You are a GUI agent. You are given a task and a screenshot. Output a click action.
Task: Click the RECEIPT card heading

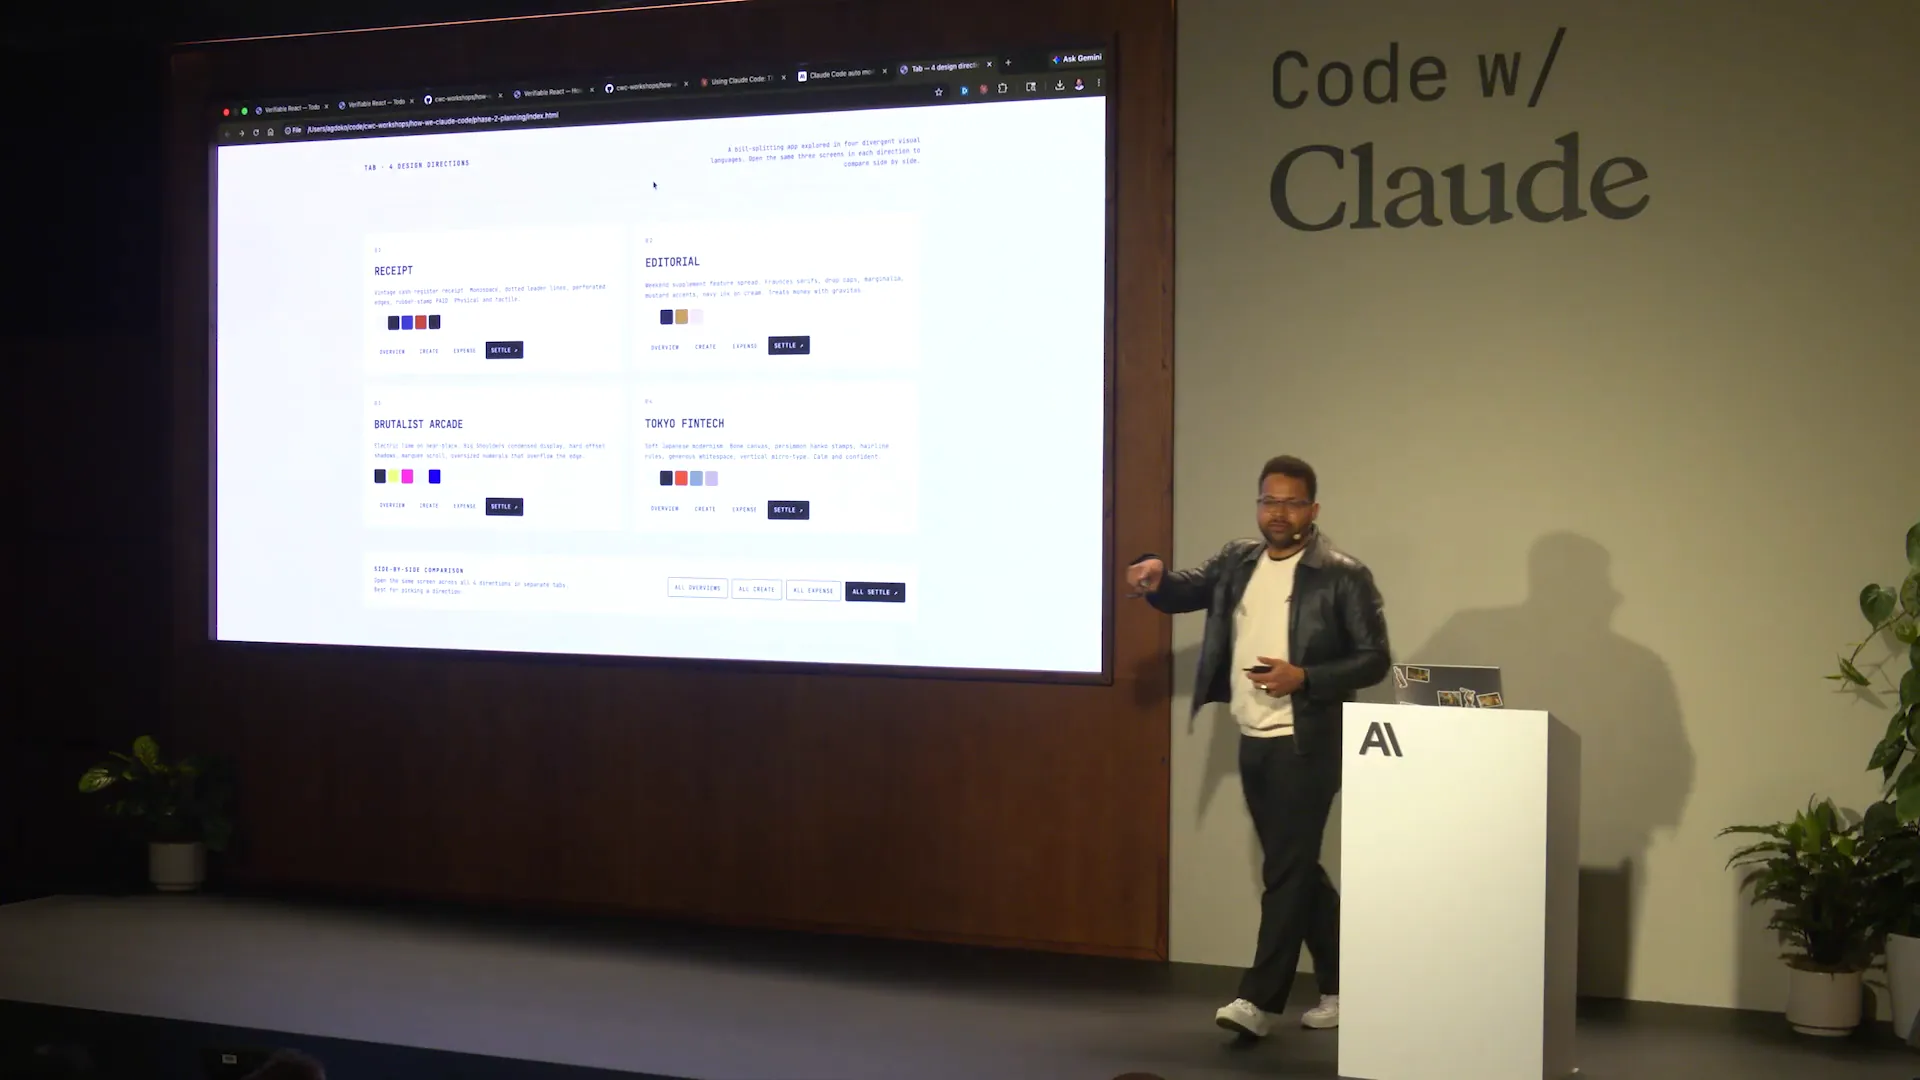tap(393, 271)
